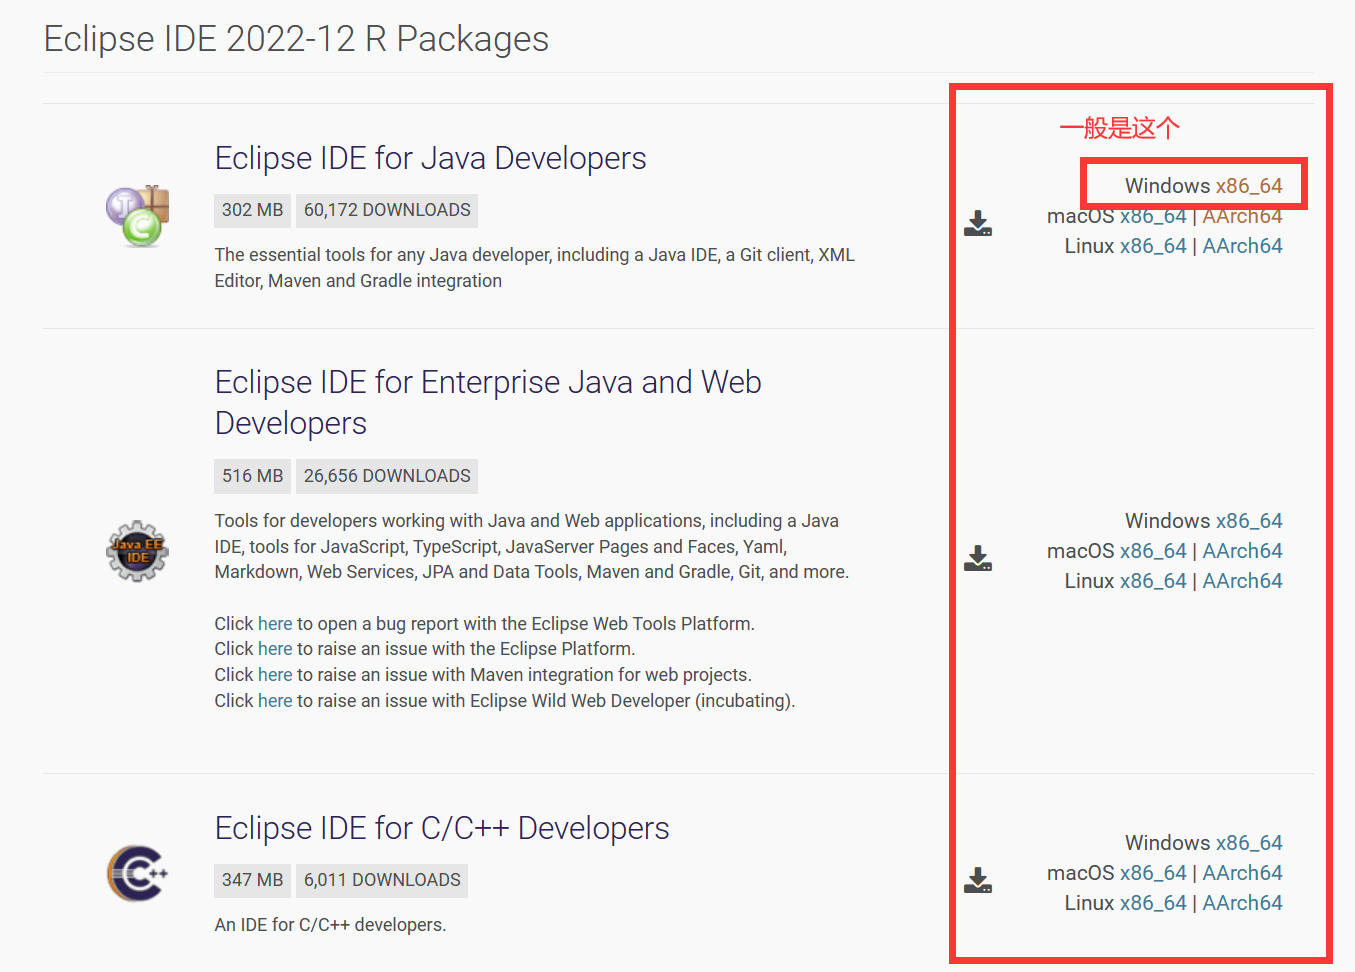
Task: Click download icon for Java Developers package
Action: click(978, 223)
